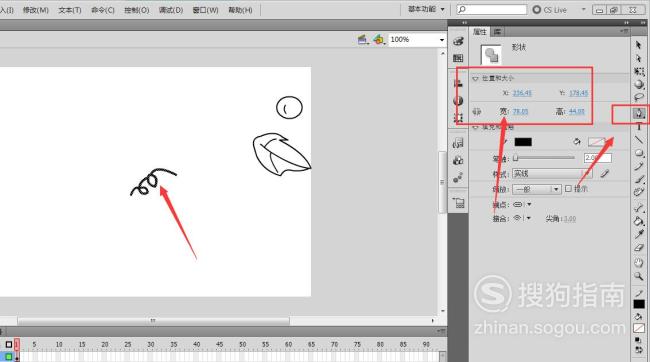650x362 pixels.
Task: Select the Lasso tool
Action: click(639, 97)
